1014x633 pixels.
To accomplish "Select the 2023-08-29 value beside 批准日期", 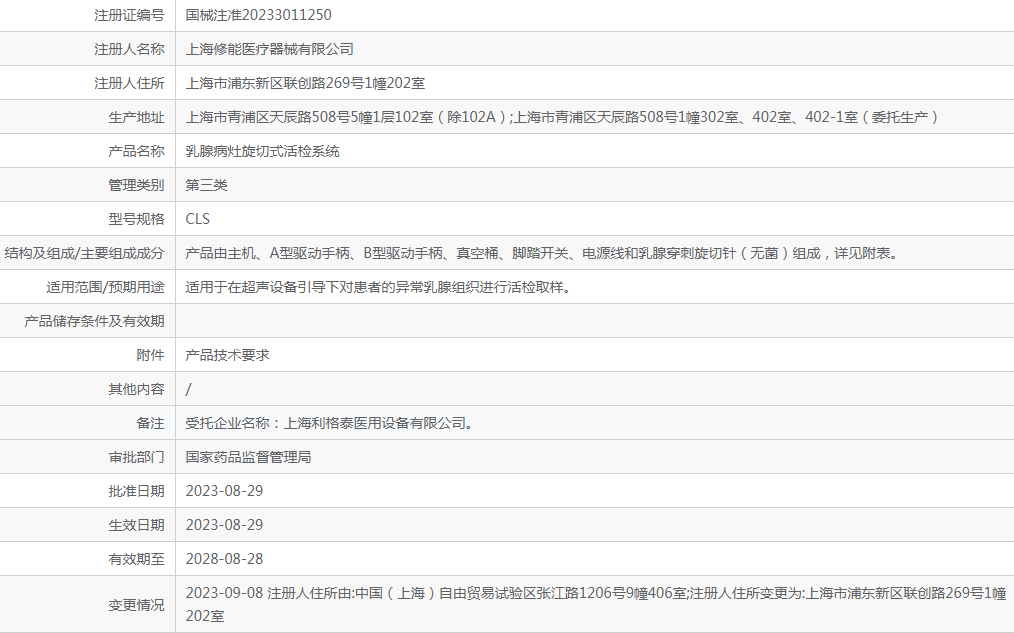I will [224, 491].
